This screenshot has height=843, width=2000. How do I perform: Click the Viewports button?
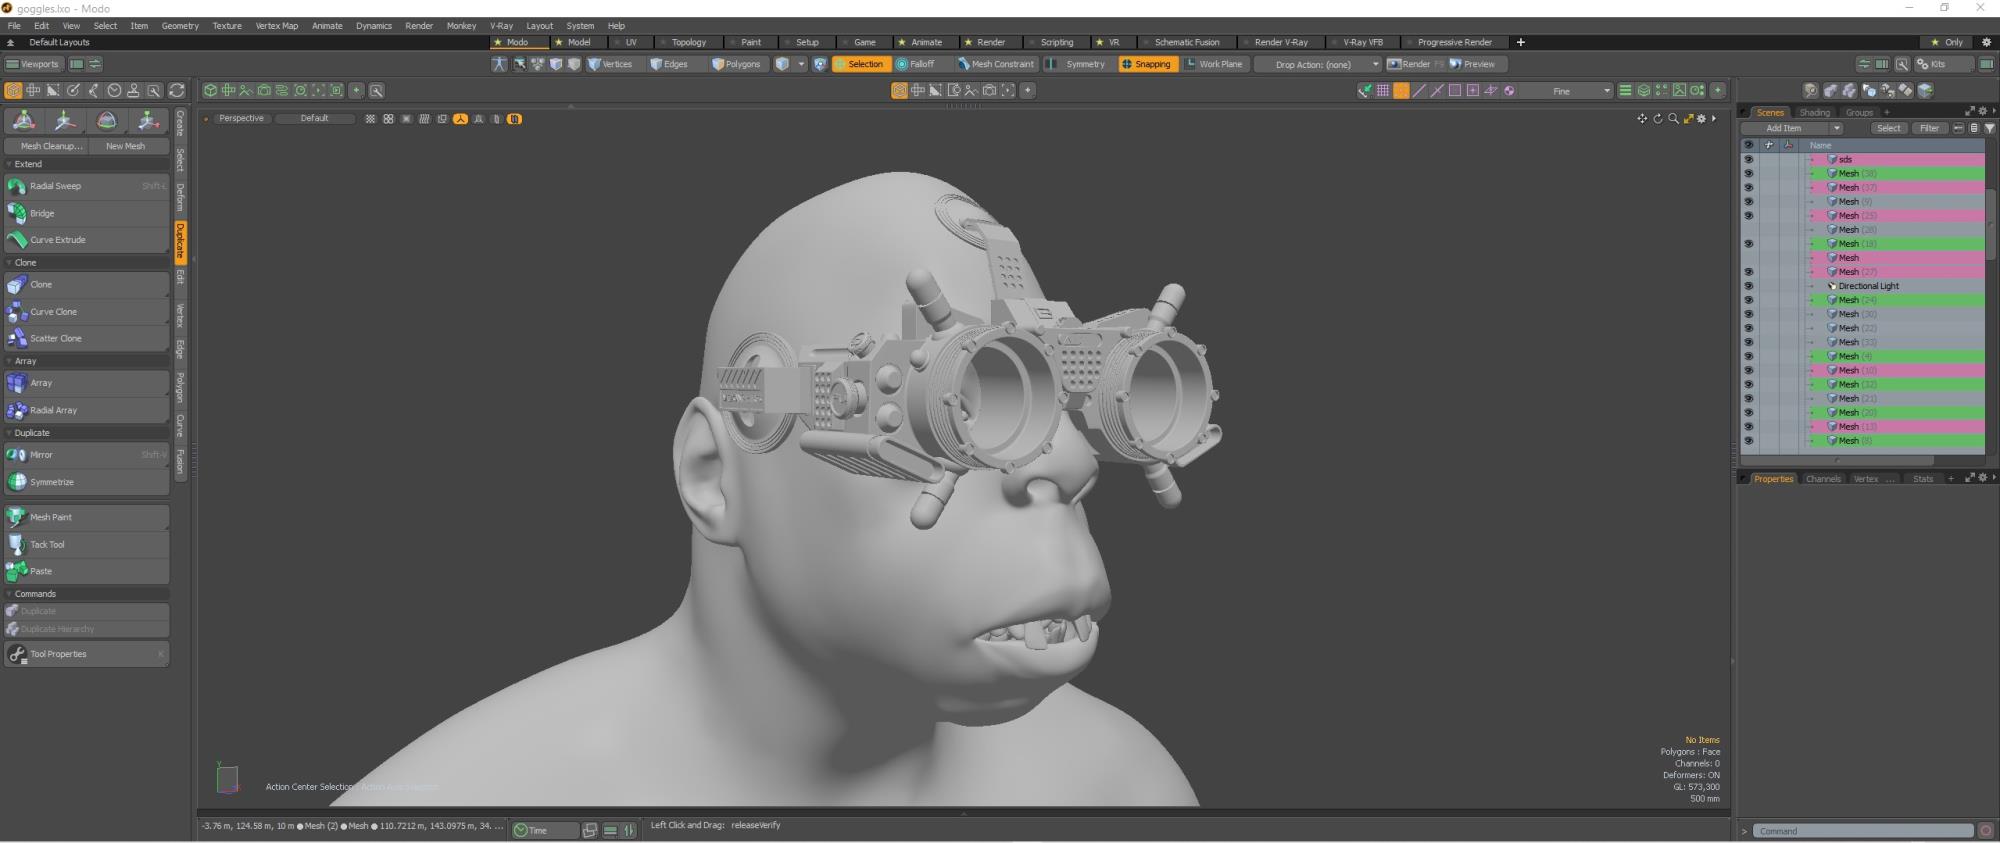point(33,64)
